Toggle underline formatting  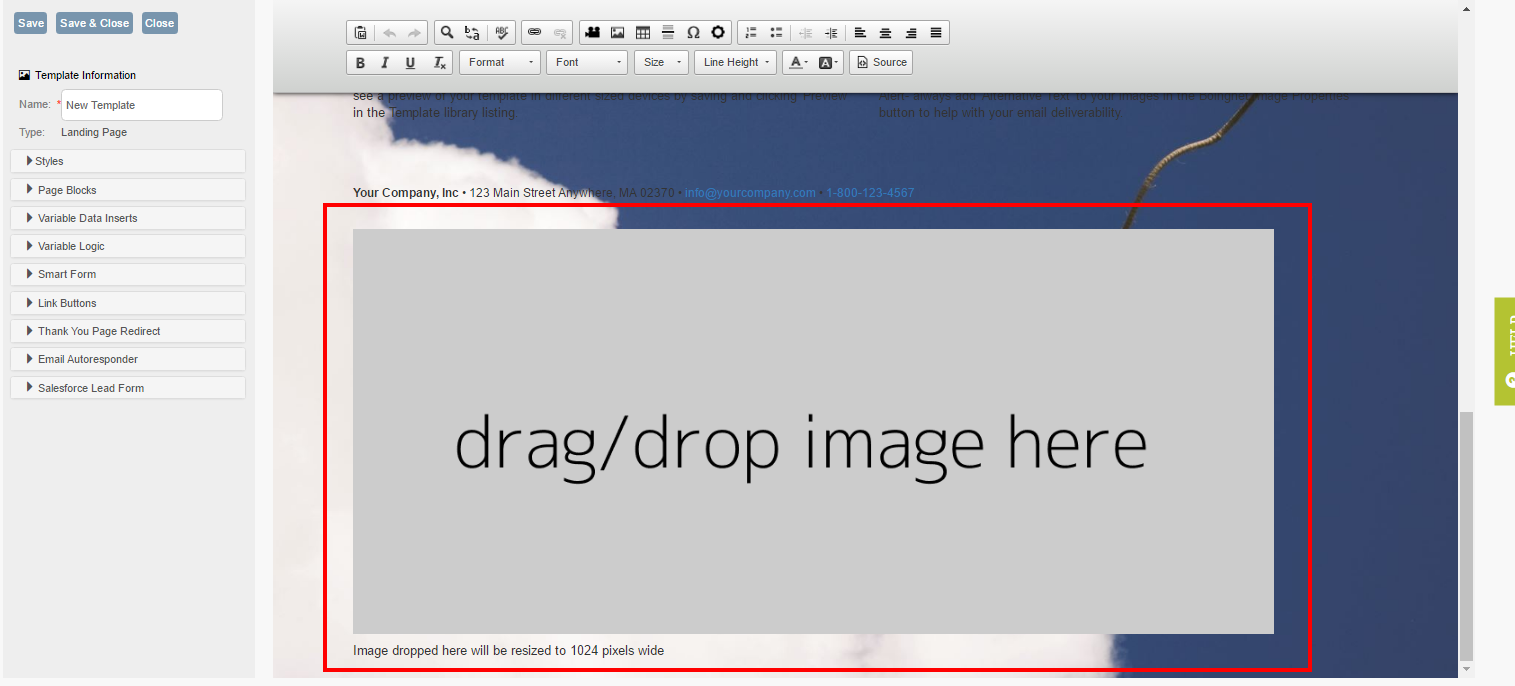(410, 62)
